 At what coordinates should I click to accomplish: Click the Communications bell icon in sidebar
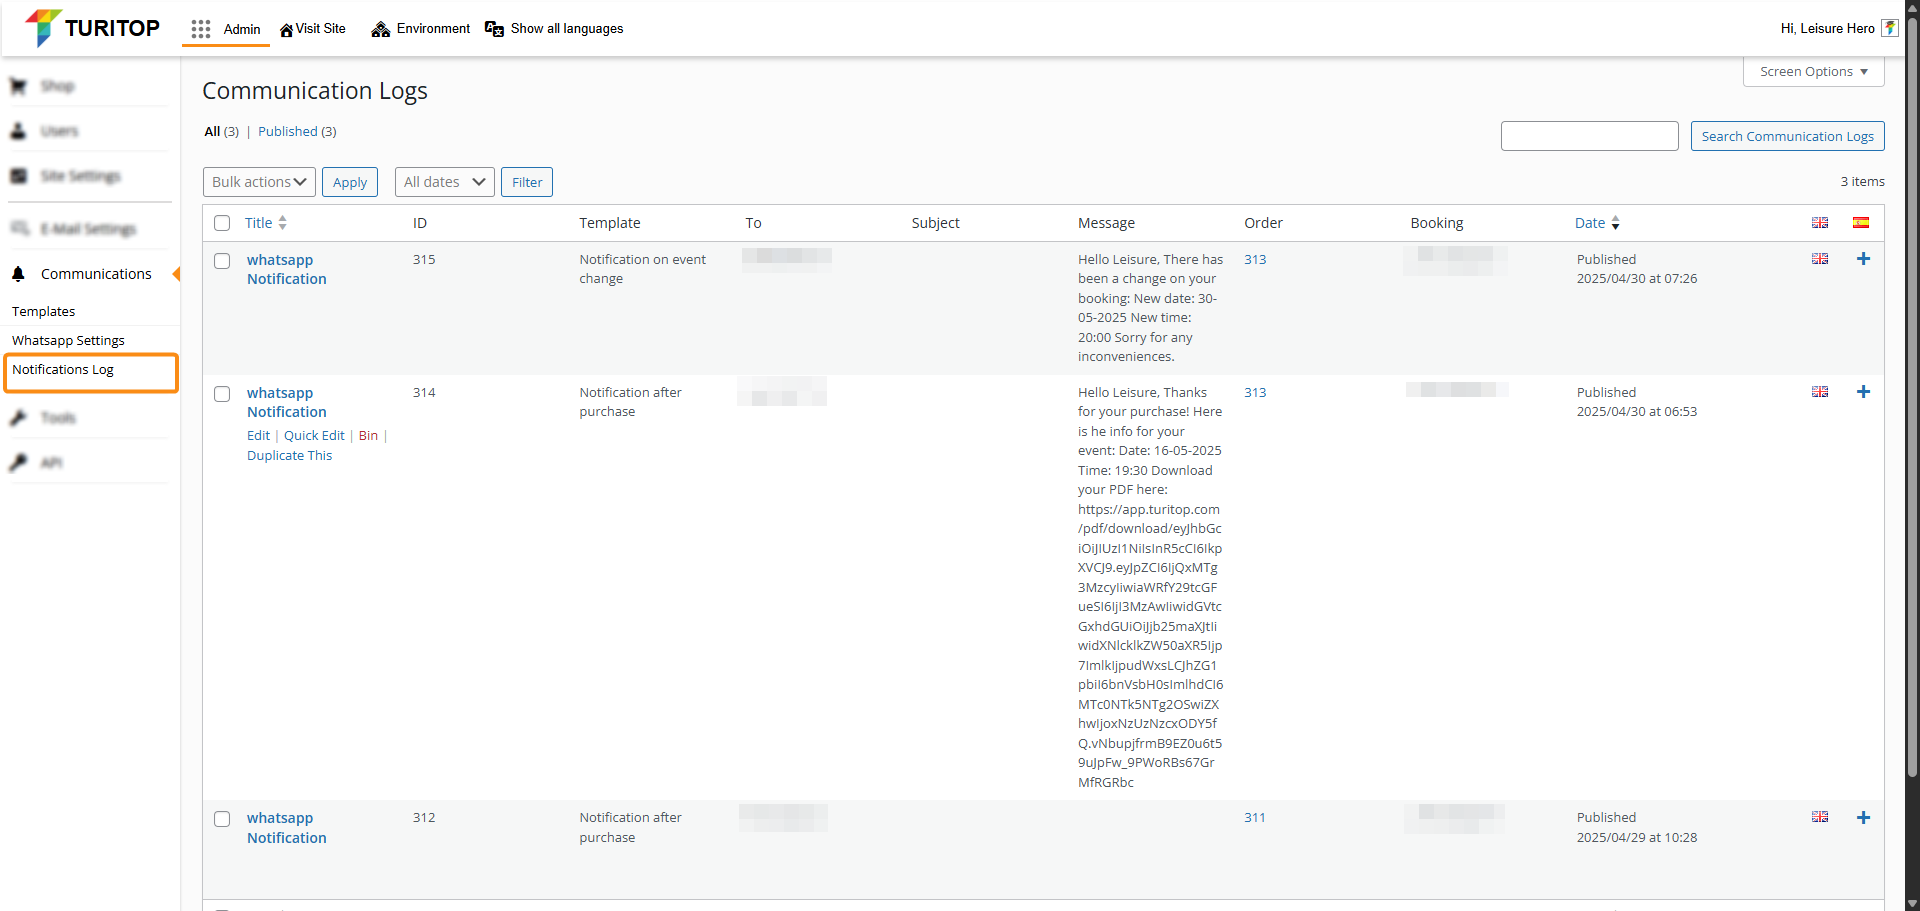click(x=18, y=274)
